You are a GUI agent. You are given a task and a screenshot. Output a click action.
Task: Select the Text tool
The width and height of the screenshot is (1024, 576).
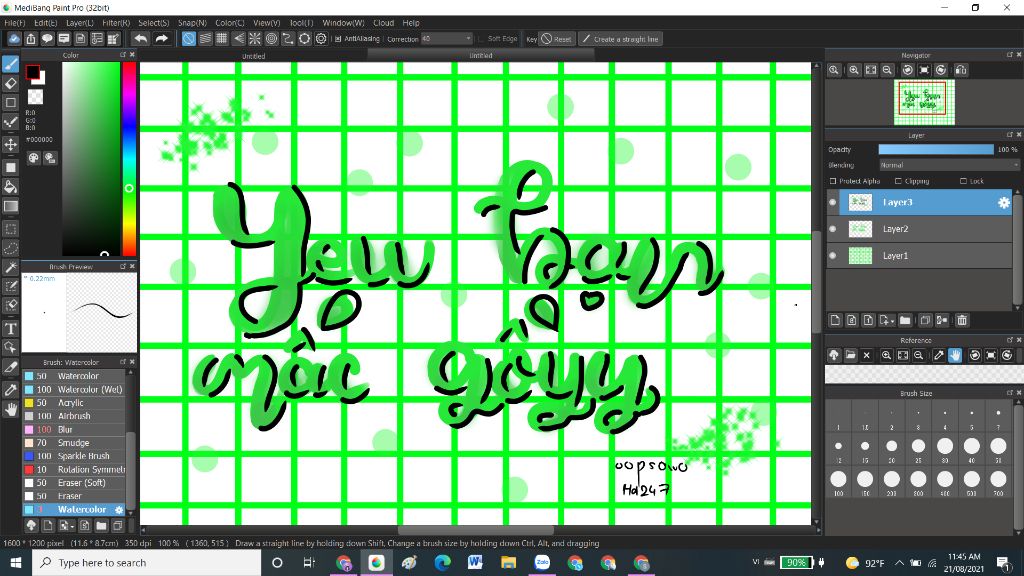click(10, 328)
